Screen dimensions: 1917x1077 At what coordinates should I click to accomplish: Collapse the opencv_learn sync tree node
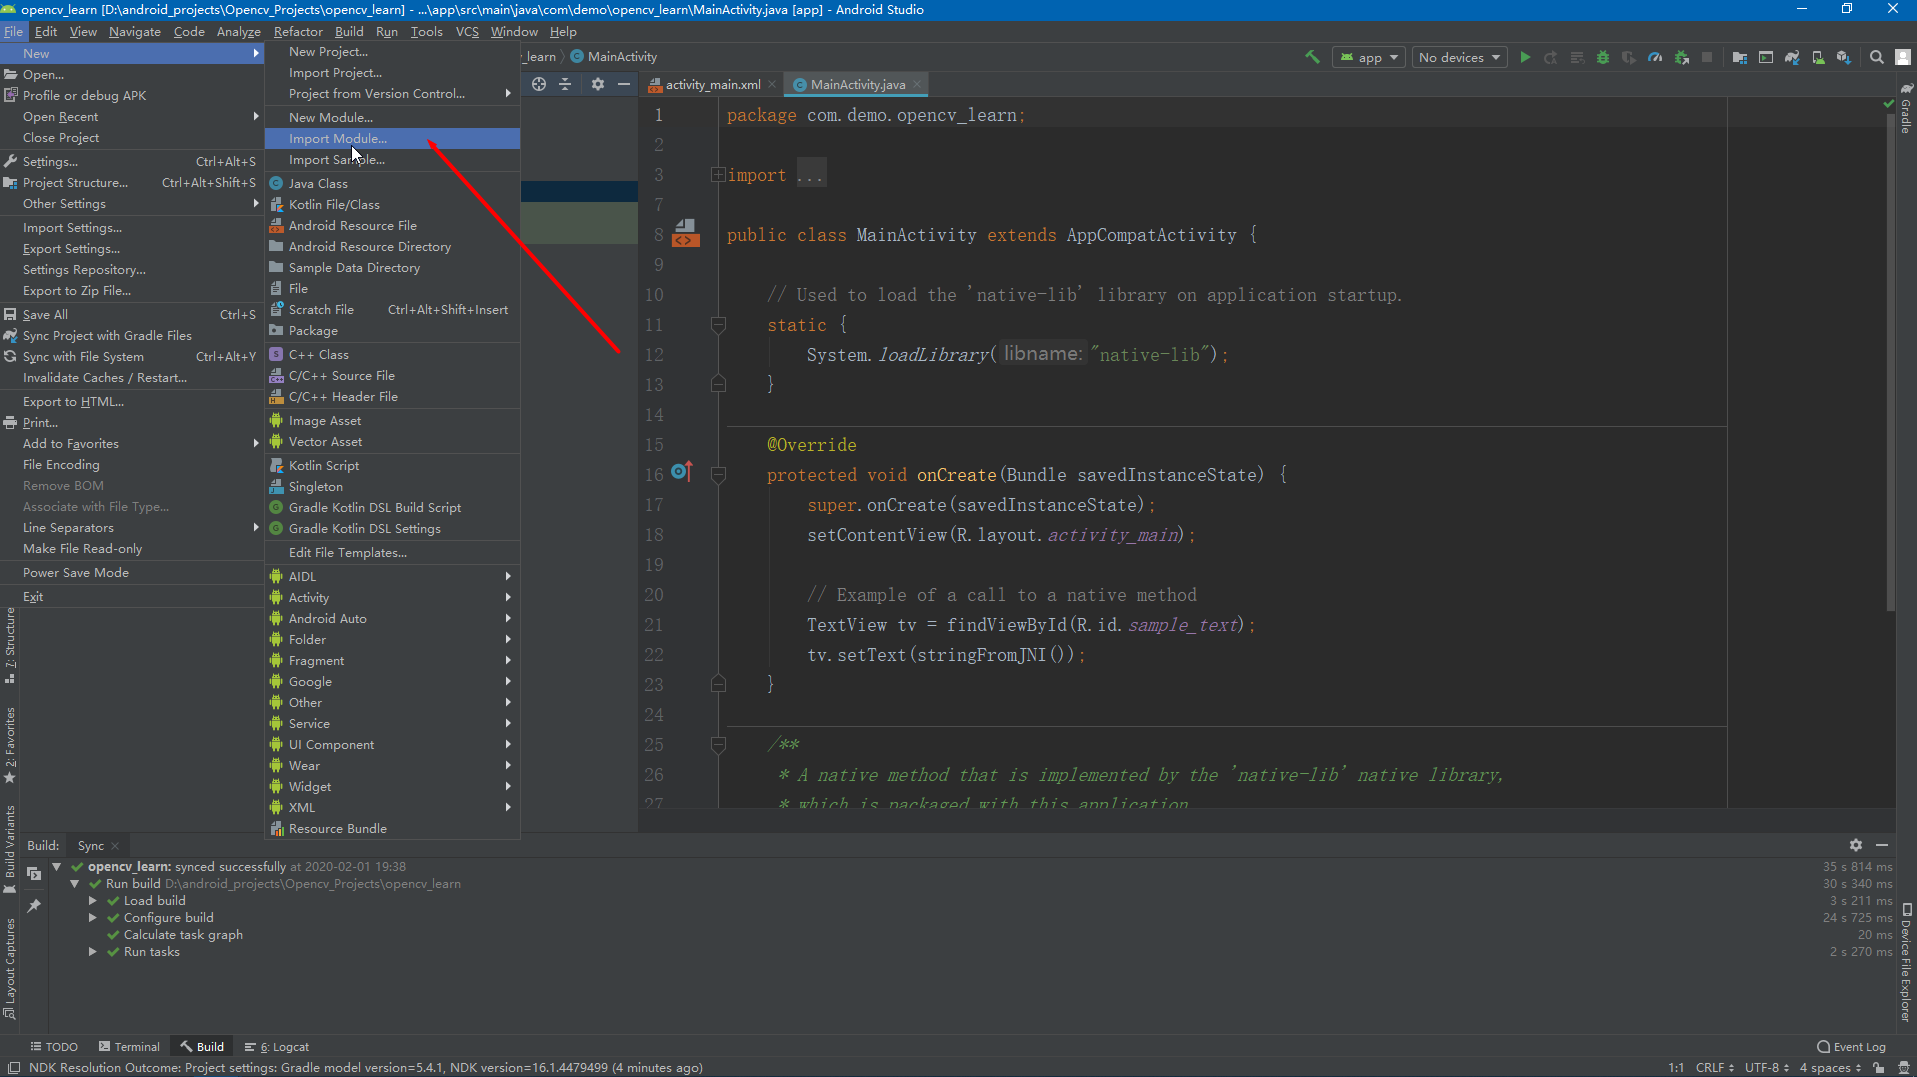coord(57,867)
